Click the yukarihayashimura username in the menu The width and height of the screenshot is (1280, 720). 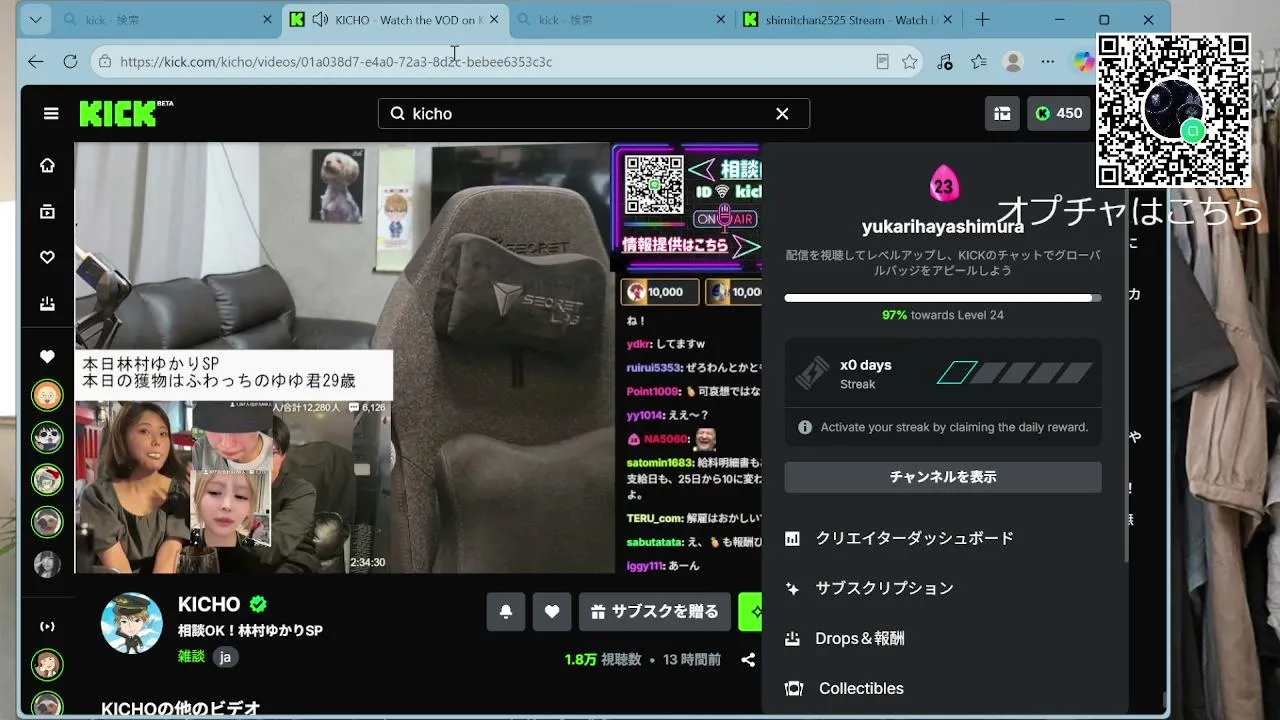[943, 227]
